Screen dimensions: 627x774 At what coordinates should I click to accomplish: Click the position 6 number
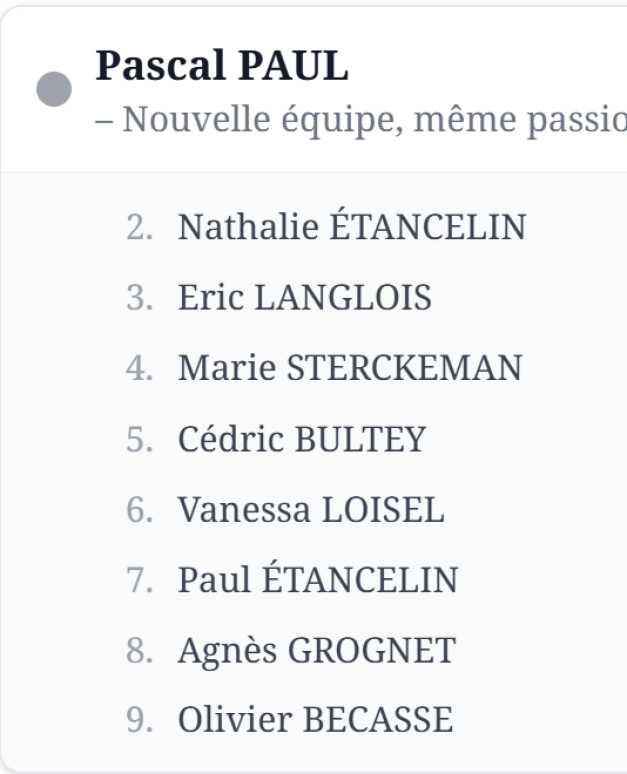tap(140, 510)
